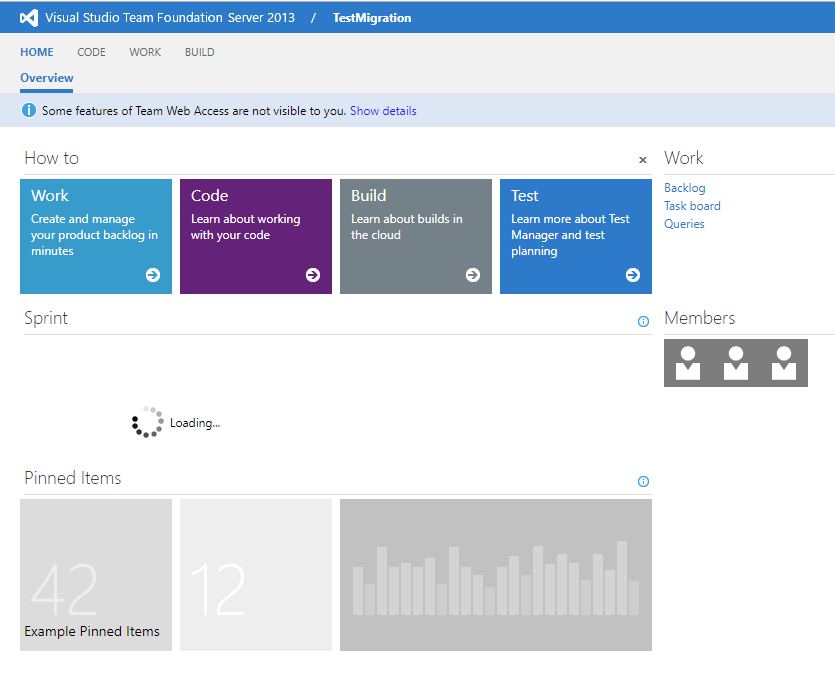Viewport: 835px width, 691px height.
Task: Click the 'How to' heading
Action: click(x=52, y=158)
